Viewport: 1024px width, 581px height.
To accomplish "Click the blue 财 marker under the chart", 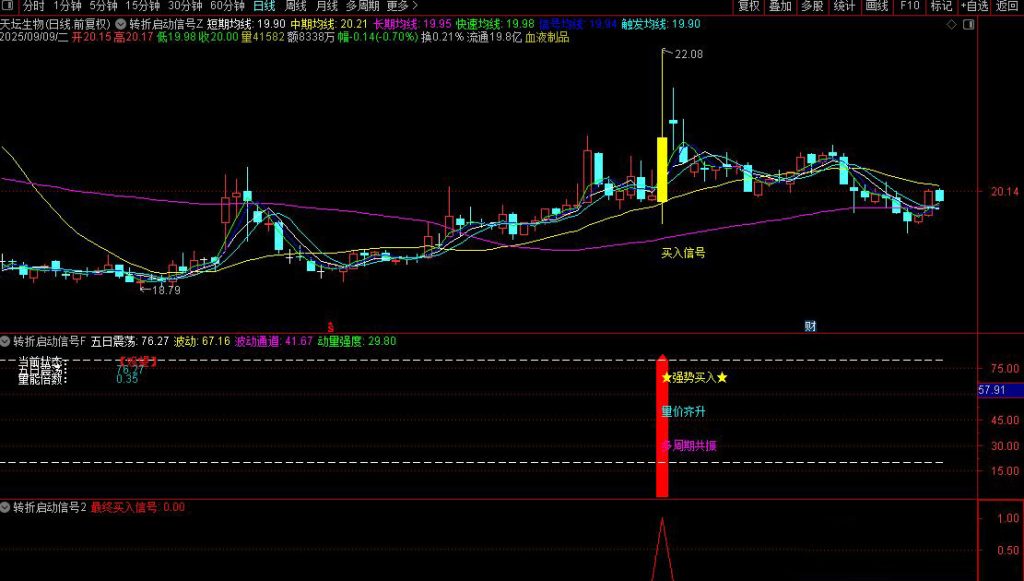I will click(x=810, y=326).
